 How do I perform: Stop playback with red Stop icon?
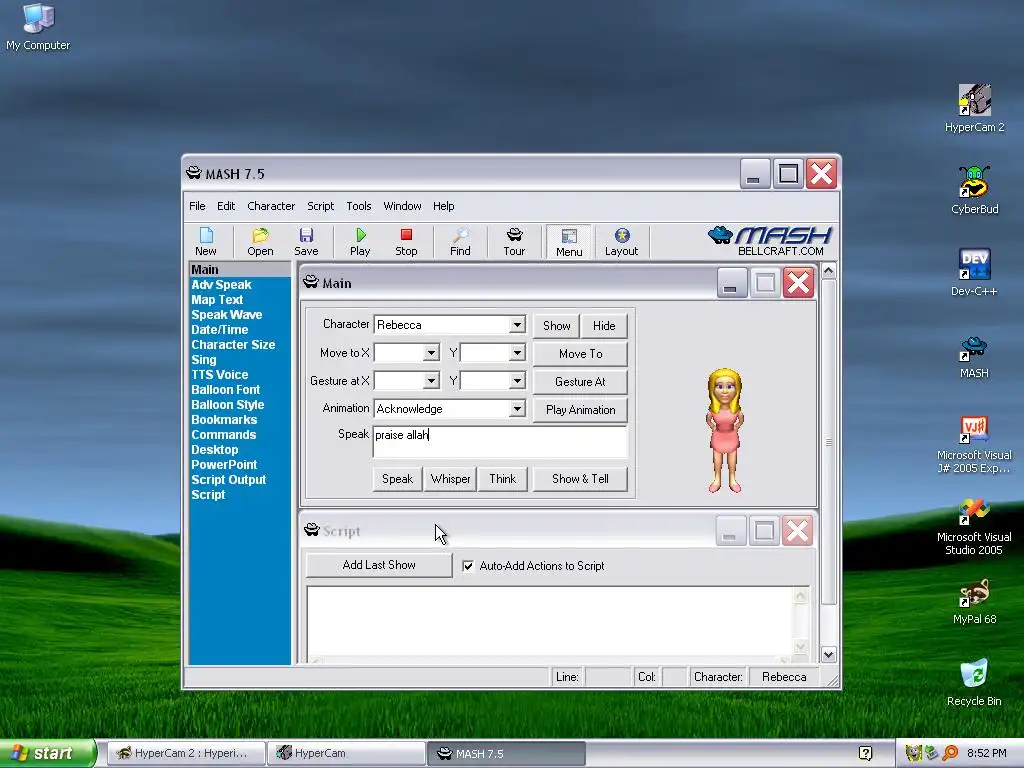406,241
